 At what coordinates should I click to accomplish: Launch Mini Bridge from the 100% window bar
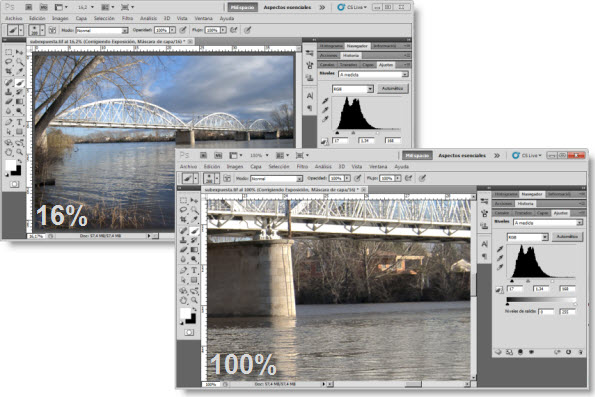coord(218,155)
